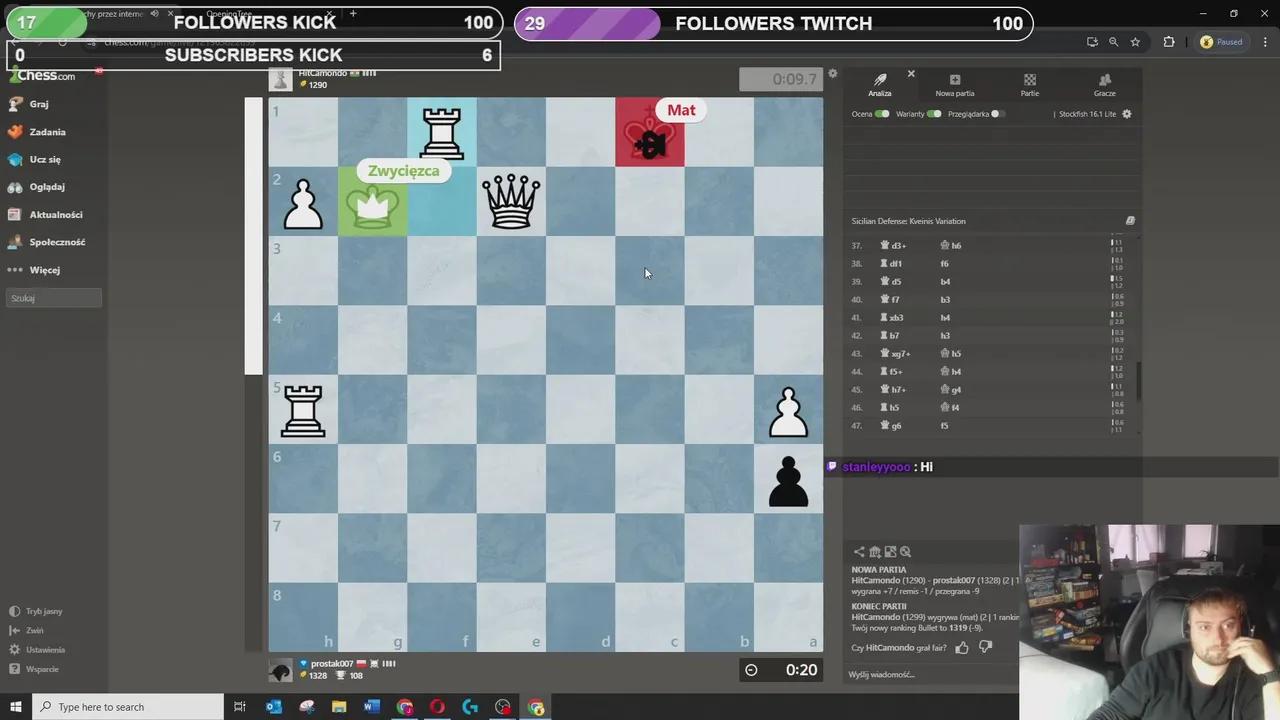Switch to the Analiza tab
1280x720 pixels.
(x=880, y=85)
